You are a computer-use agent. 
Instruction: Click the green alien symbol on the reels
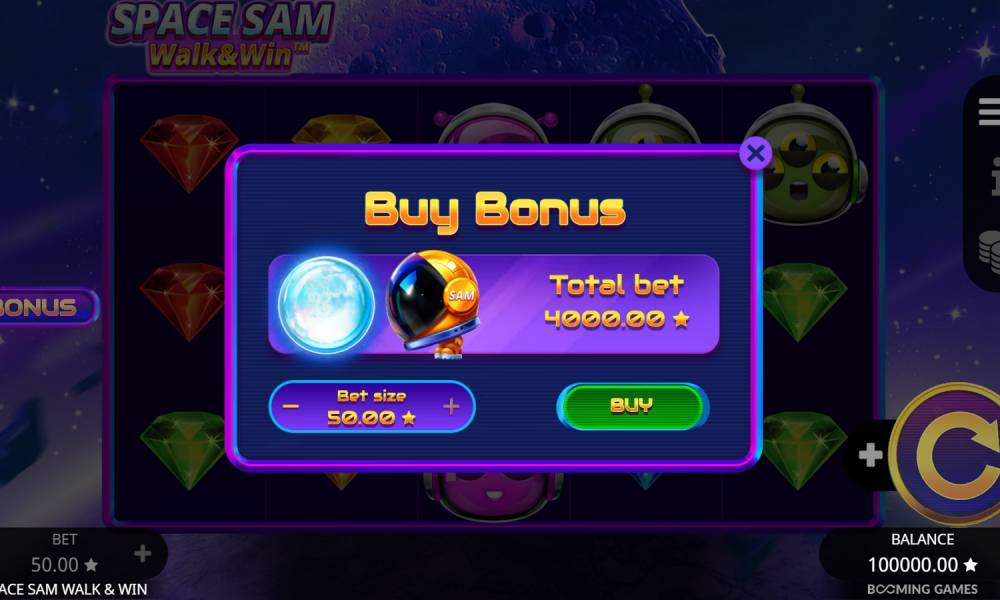(x=806, y=157)
